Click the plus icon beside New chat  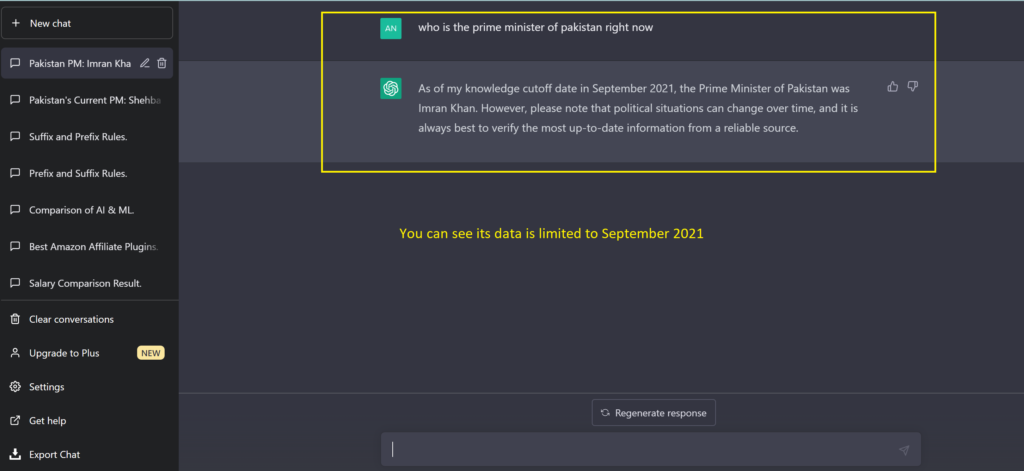point(16,23)
